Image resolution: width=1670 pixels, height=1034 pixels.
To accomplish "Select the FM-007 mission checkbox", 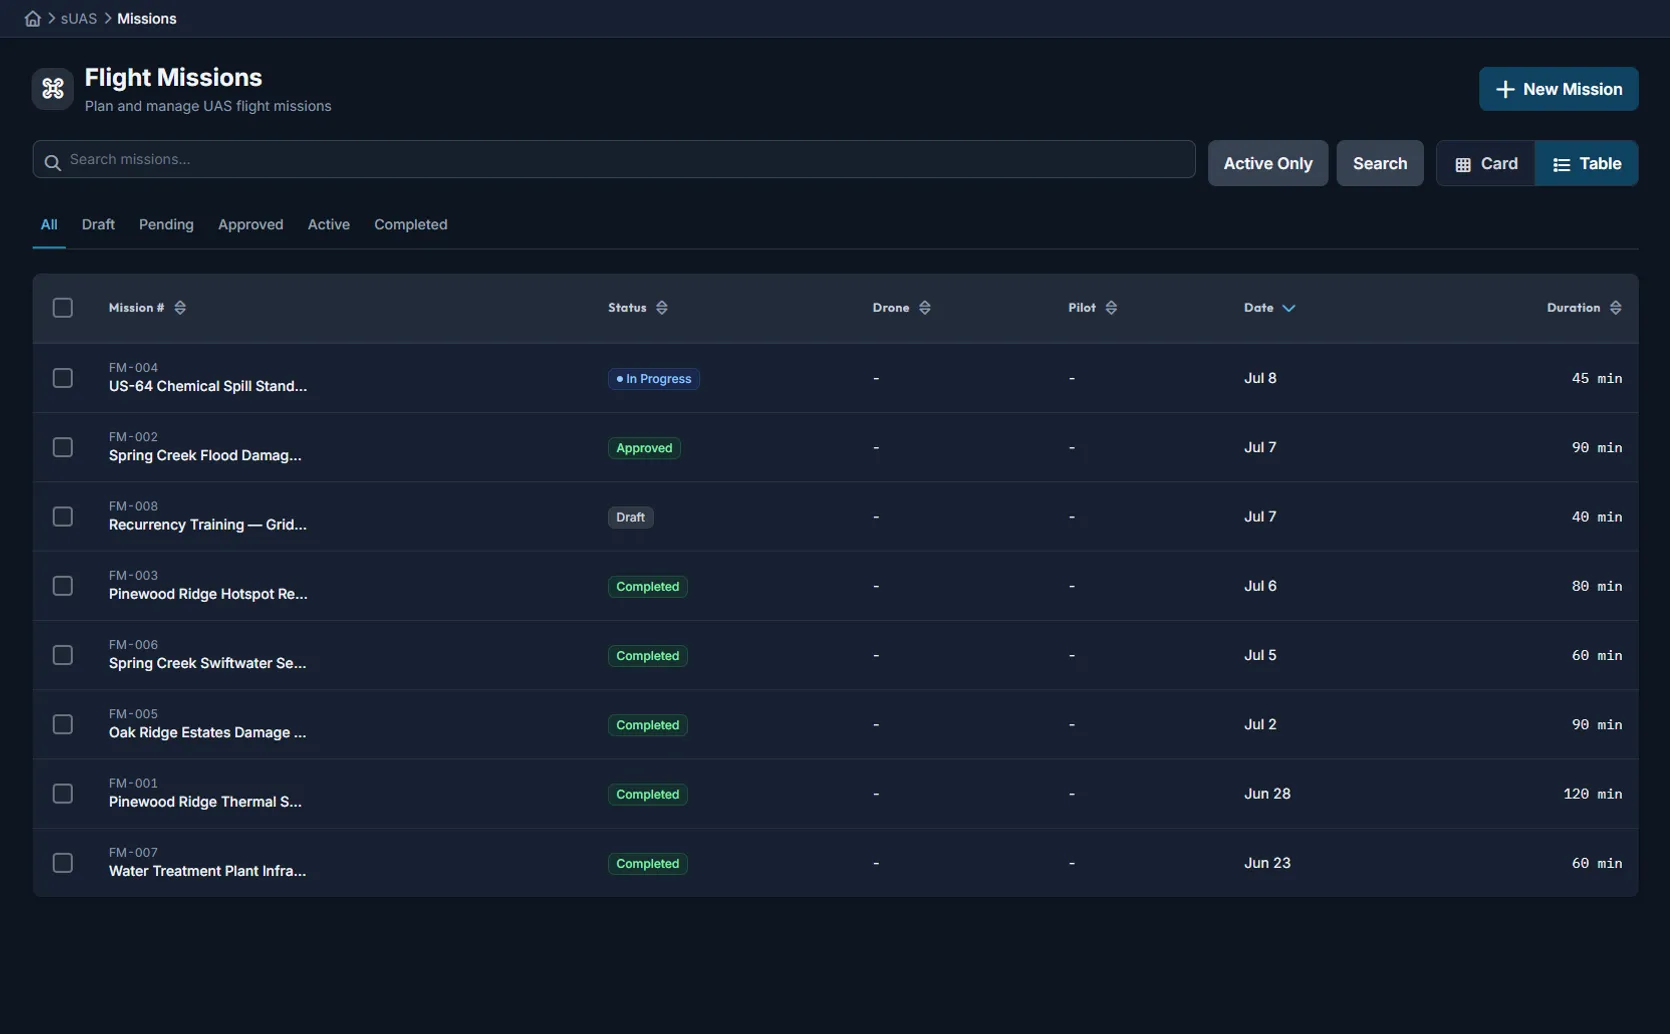I will coord(63,863).
